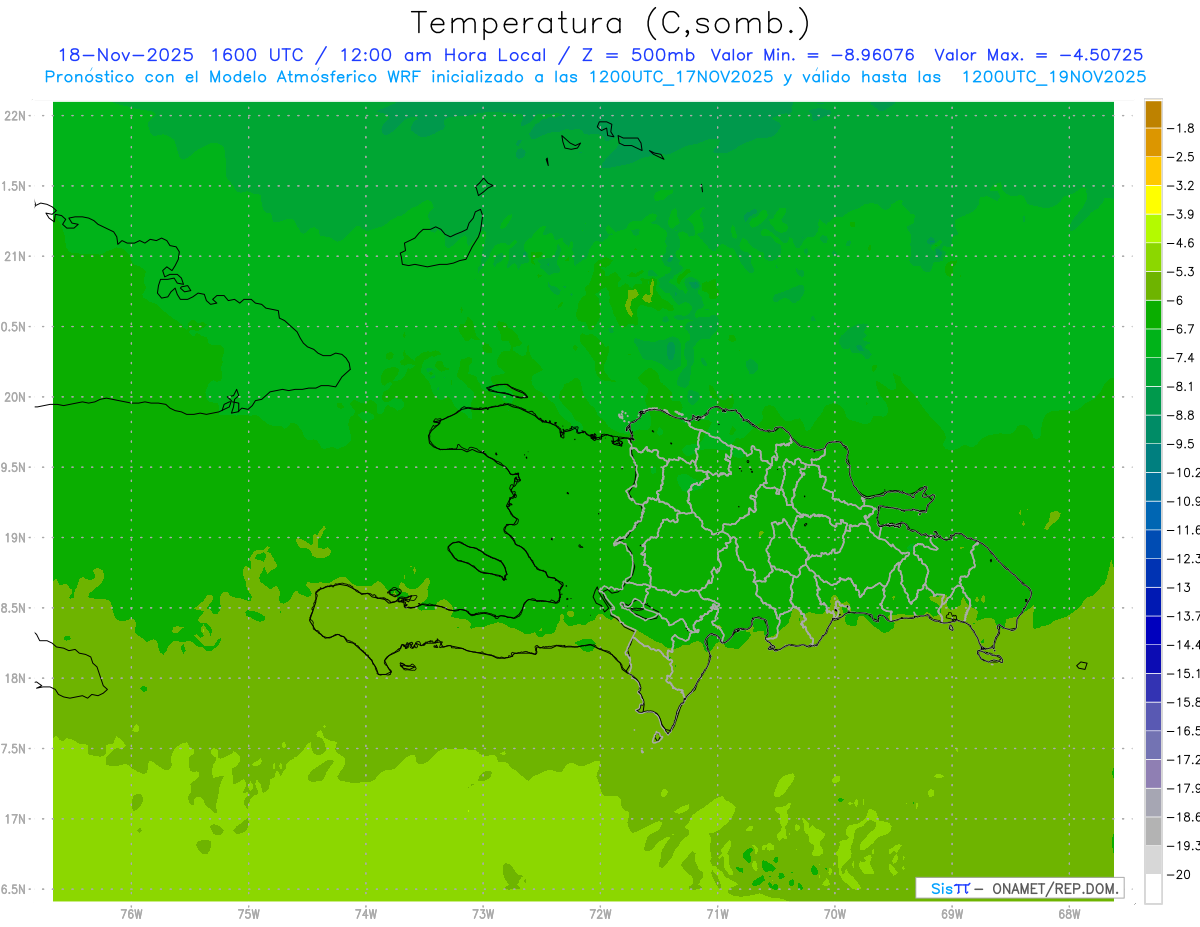Viewport: 1200px width, 927px height.
Task: Pick the white swatch below -20 on the scale
Action: click(1154, 889)
